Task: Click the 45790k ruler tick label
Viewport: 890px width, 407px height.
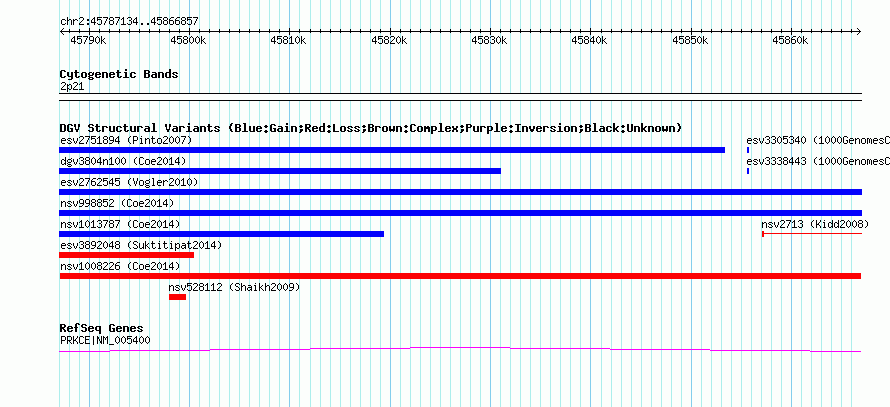Action: [88, 40]
